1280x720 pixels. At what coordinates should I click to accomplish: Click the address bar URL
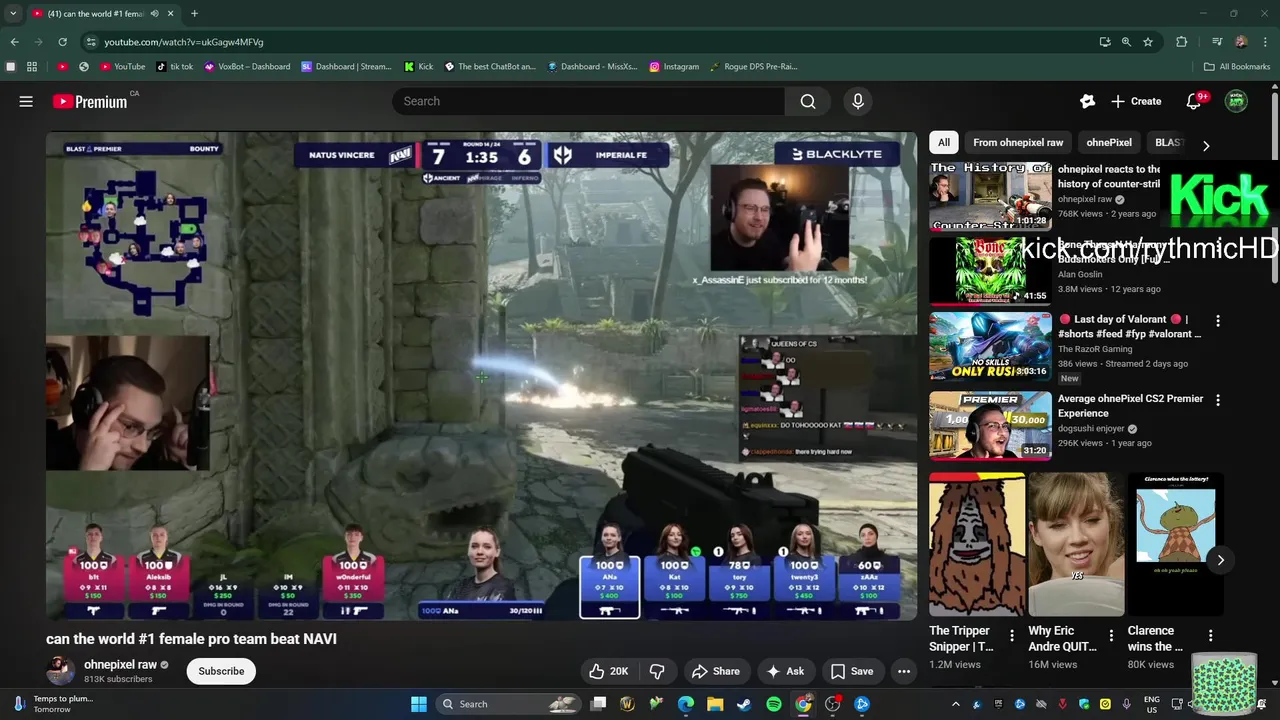184,42
